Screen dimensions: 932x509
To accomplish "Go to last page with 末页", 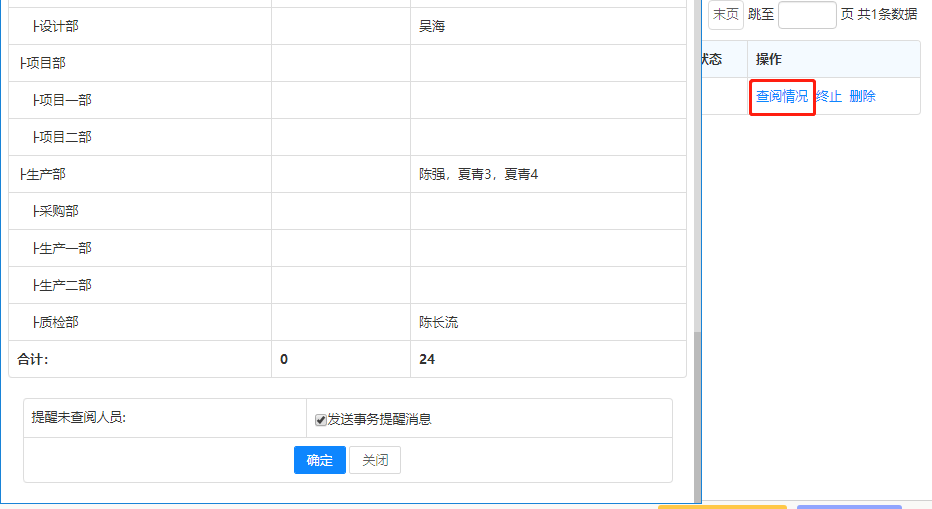I will point(726,14).
